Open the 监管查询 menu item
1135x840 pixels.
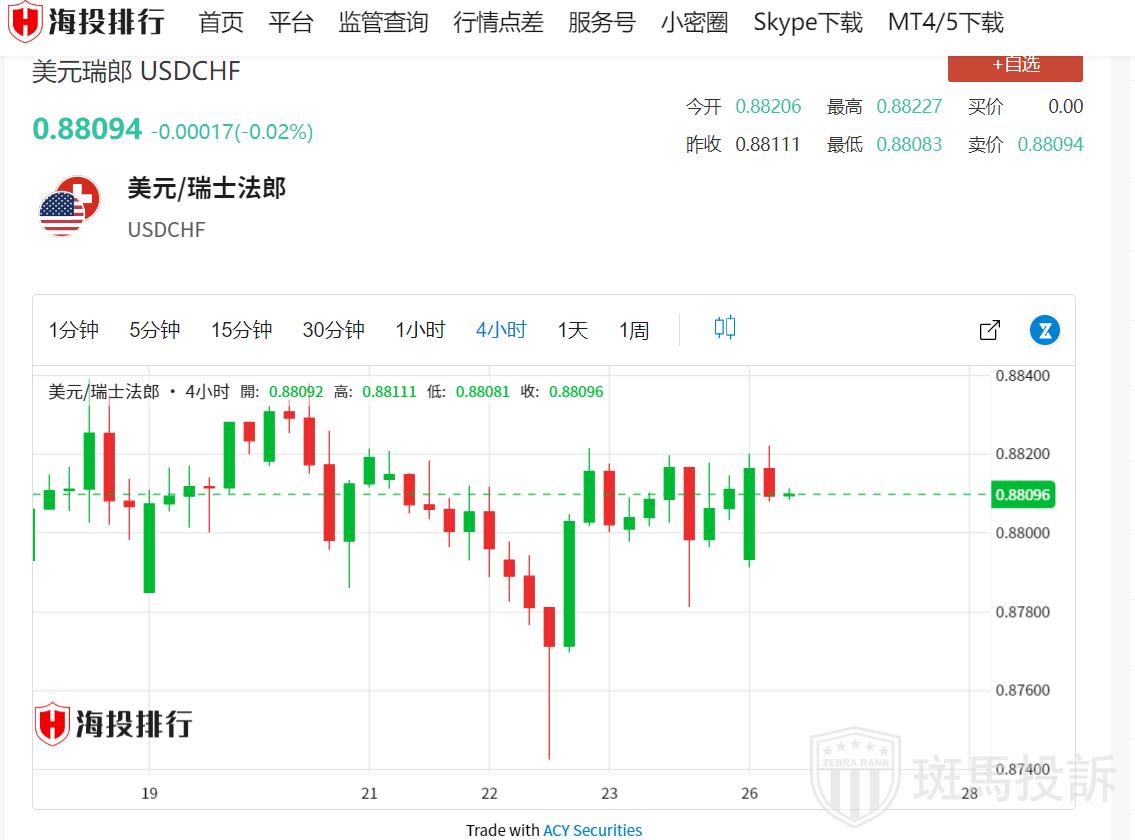coord(383,22)
